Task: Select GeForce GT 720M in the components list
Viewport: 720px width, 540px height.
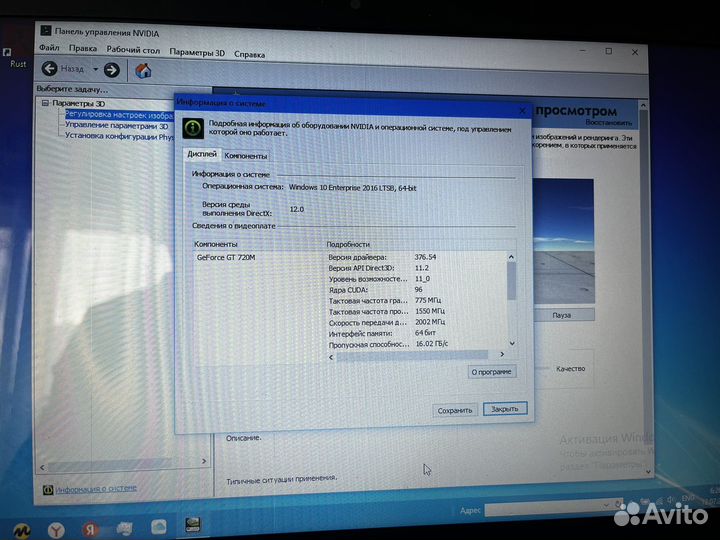Action: [x=226, y=257]
